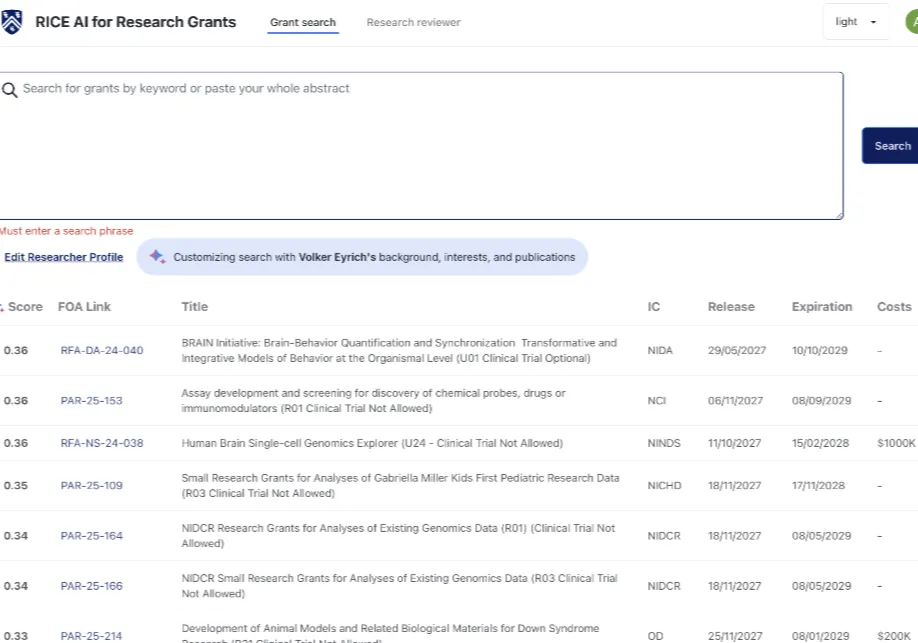
Task: Open the light theme dropdown
Action: coord(855,22)
